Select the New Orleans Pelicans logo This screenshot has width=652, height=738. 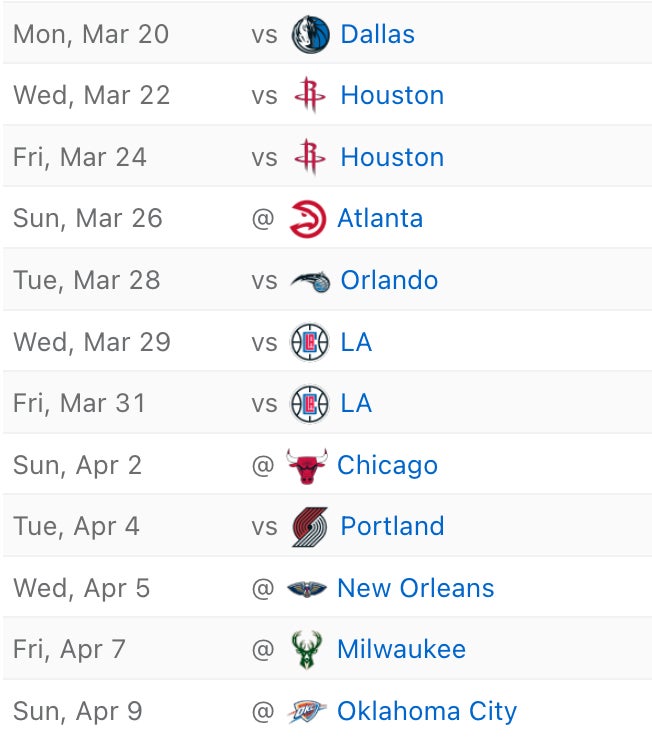click(x=307, y=589)
